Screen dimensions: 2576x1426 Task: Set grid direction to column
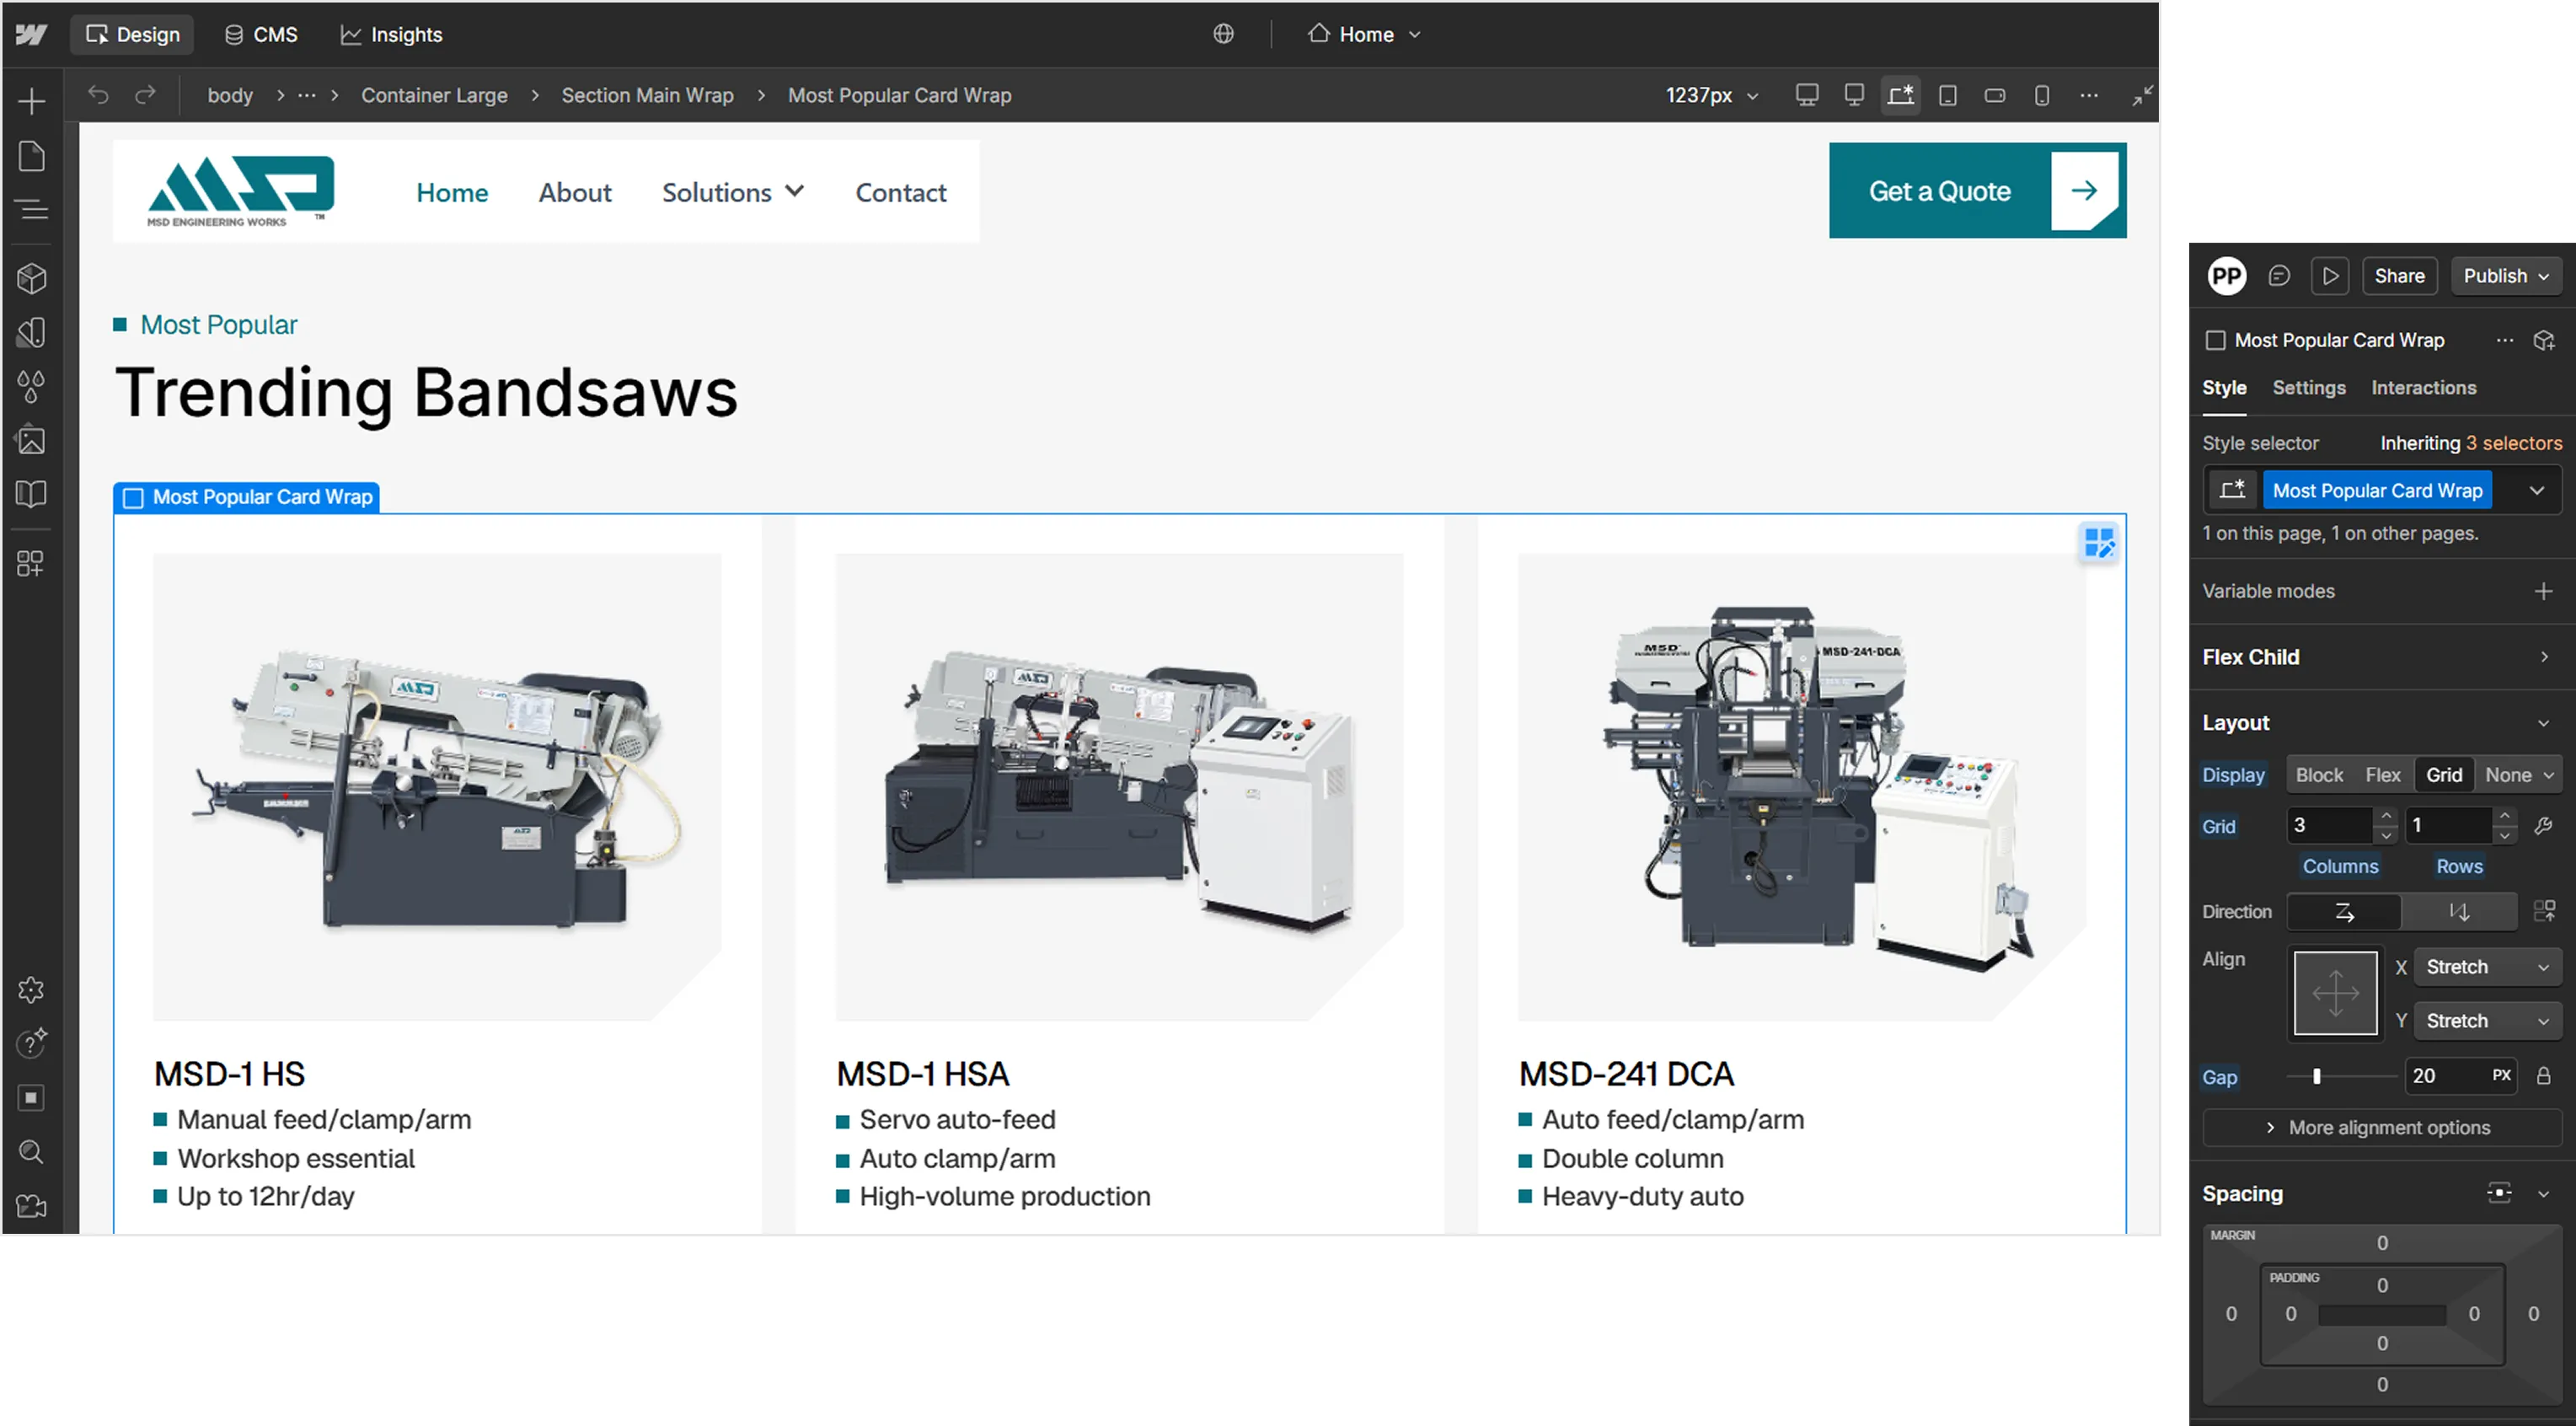pos(2460,912)
